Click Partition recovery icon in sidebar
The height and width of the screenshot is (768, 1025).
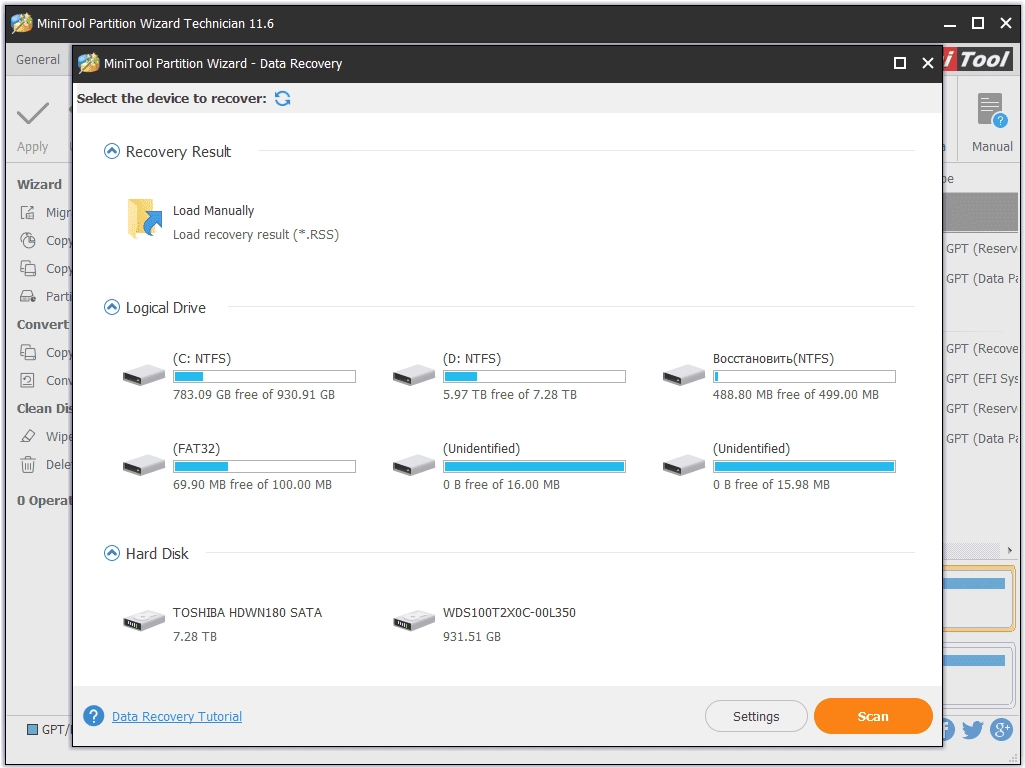[27, 296]
